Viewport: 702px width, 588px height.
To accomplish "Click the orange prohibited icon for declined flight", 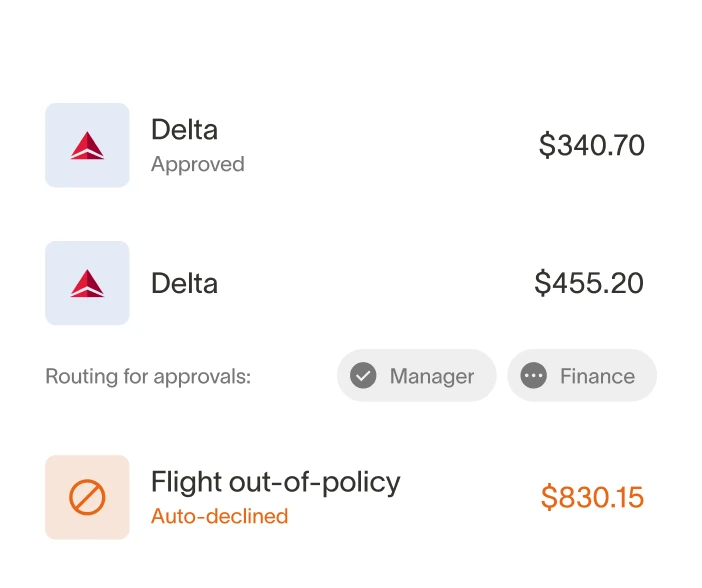I will coord(87,497).
